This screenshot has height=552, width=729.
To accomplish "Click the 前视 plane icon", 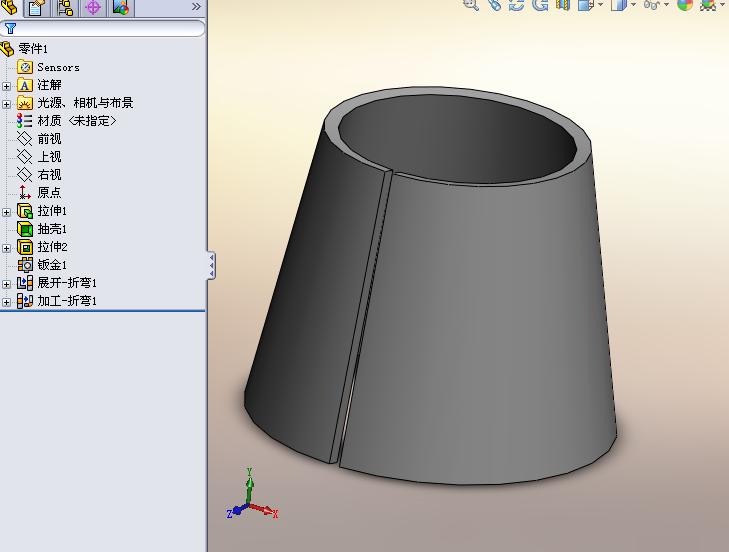I will coord(25,139).
